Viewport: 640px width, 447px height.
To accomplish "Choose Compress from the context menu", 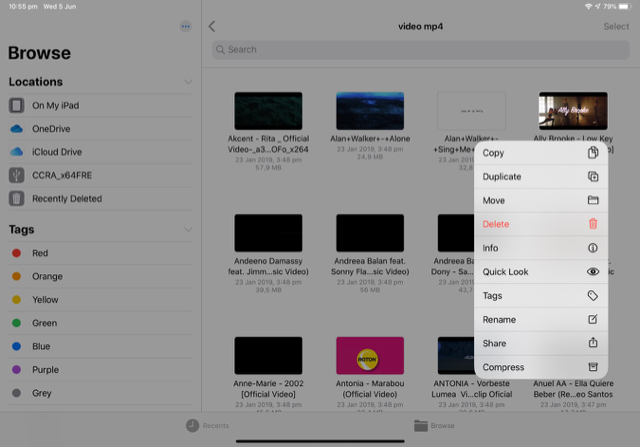I will coord(541,367).
